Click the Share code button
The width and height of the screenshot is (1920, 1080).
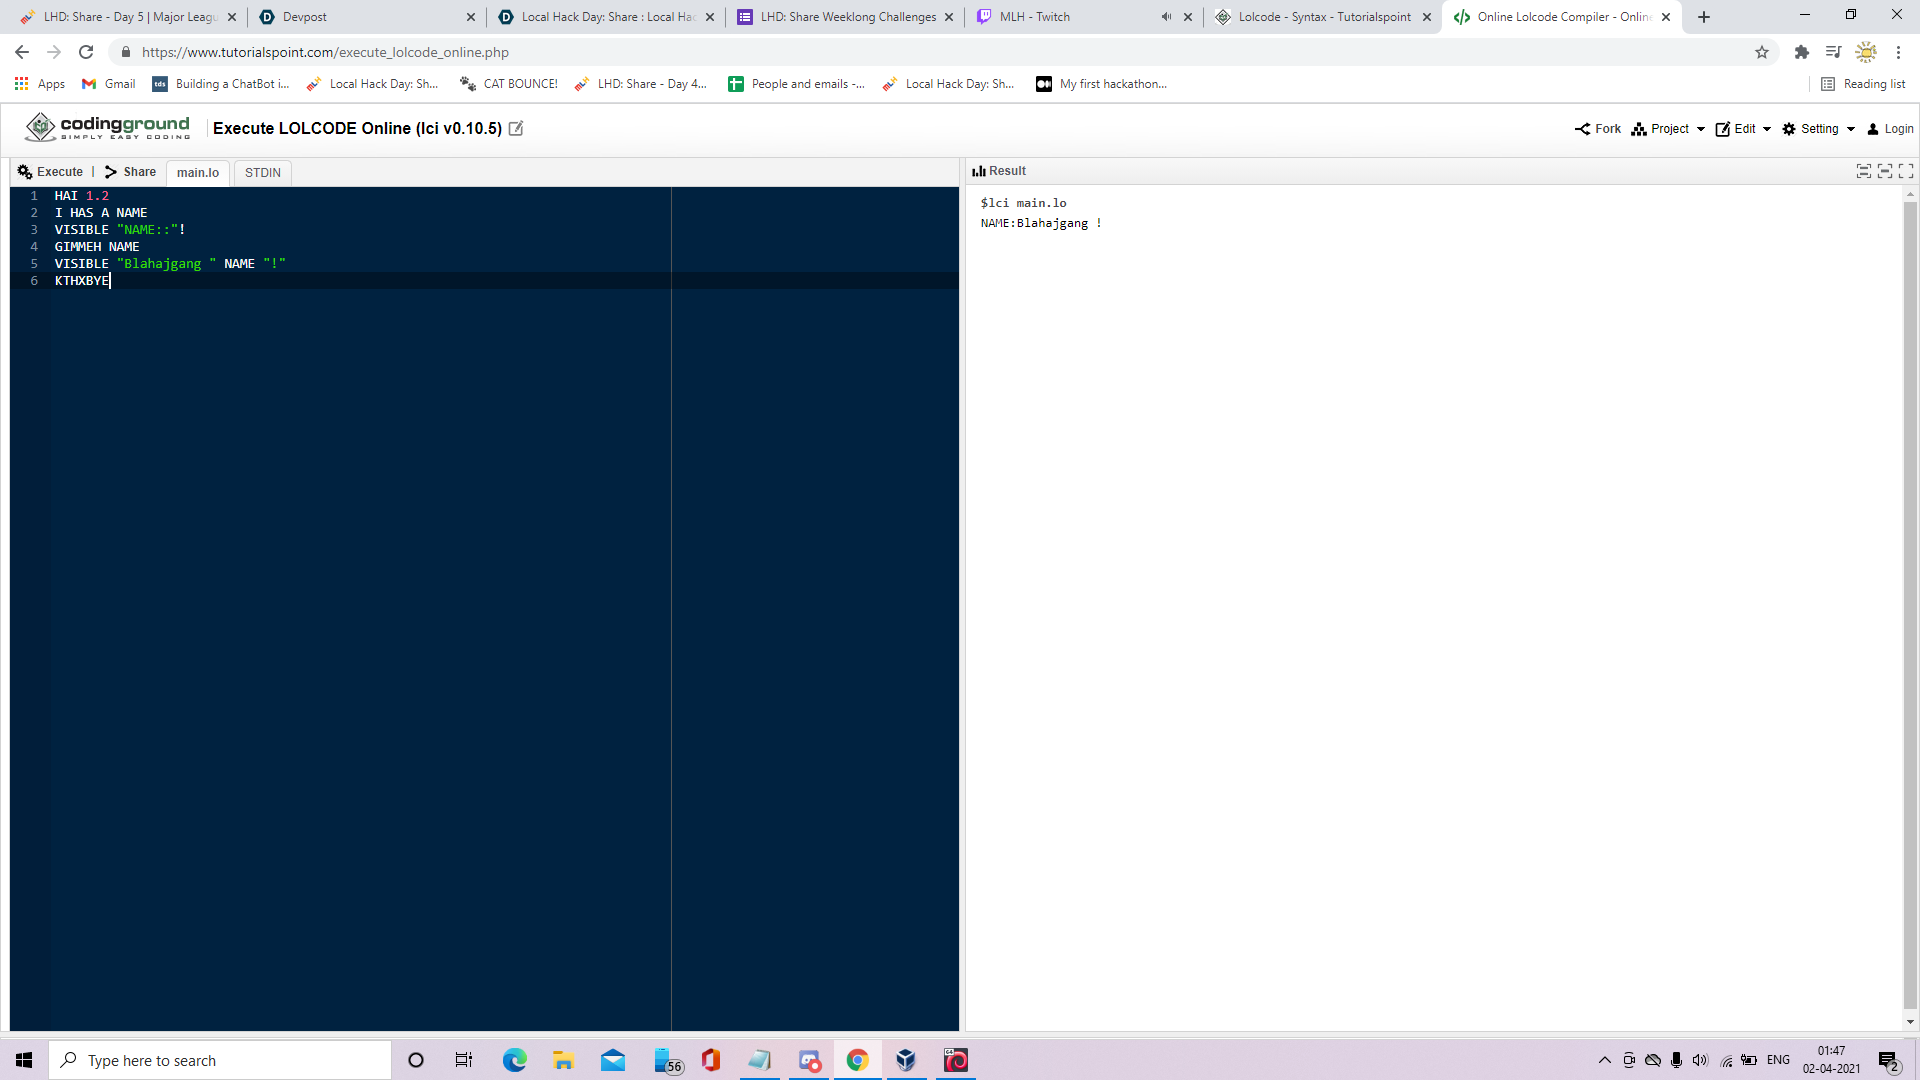tap(131, 172)
